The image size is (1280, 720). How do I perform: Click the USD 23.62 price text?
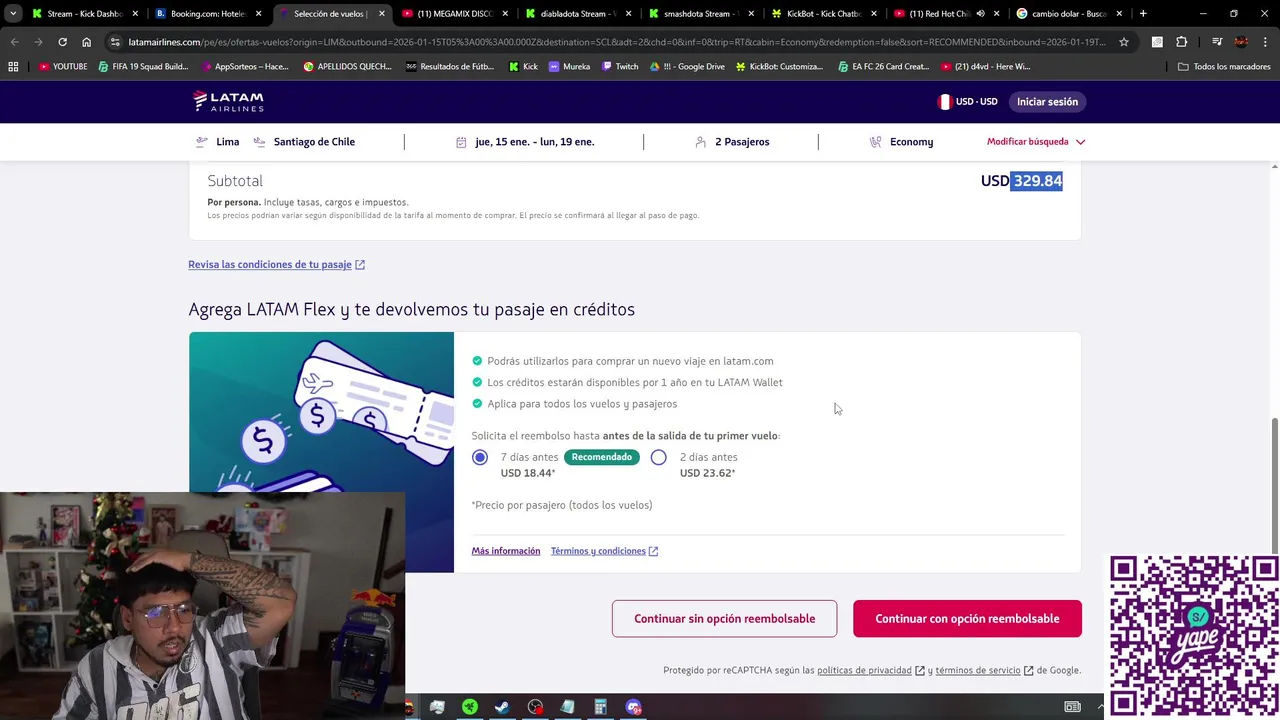[x=708, y=473]
